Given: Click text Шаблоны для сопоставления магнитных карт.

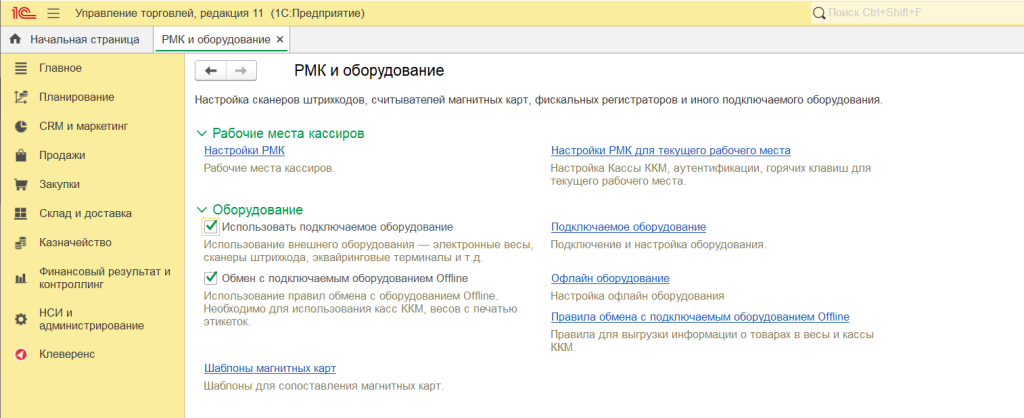Looking at the screenshot, I should click(x=324, y=386).
